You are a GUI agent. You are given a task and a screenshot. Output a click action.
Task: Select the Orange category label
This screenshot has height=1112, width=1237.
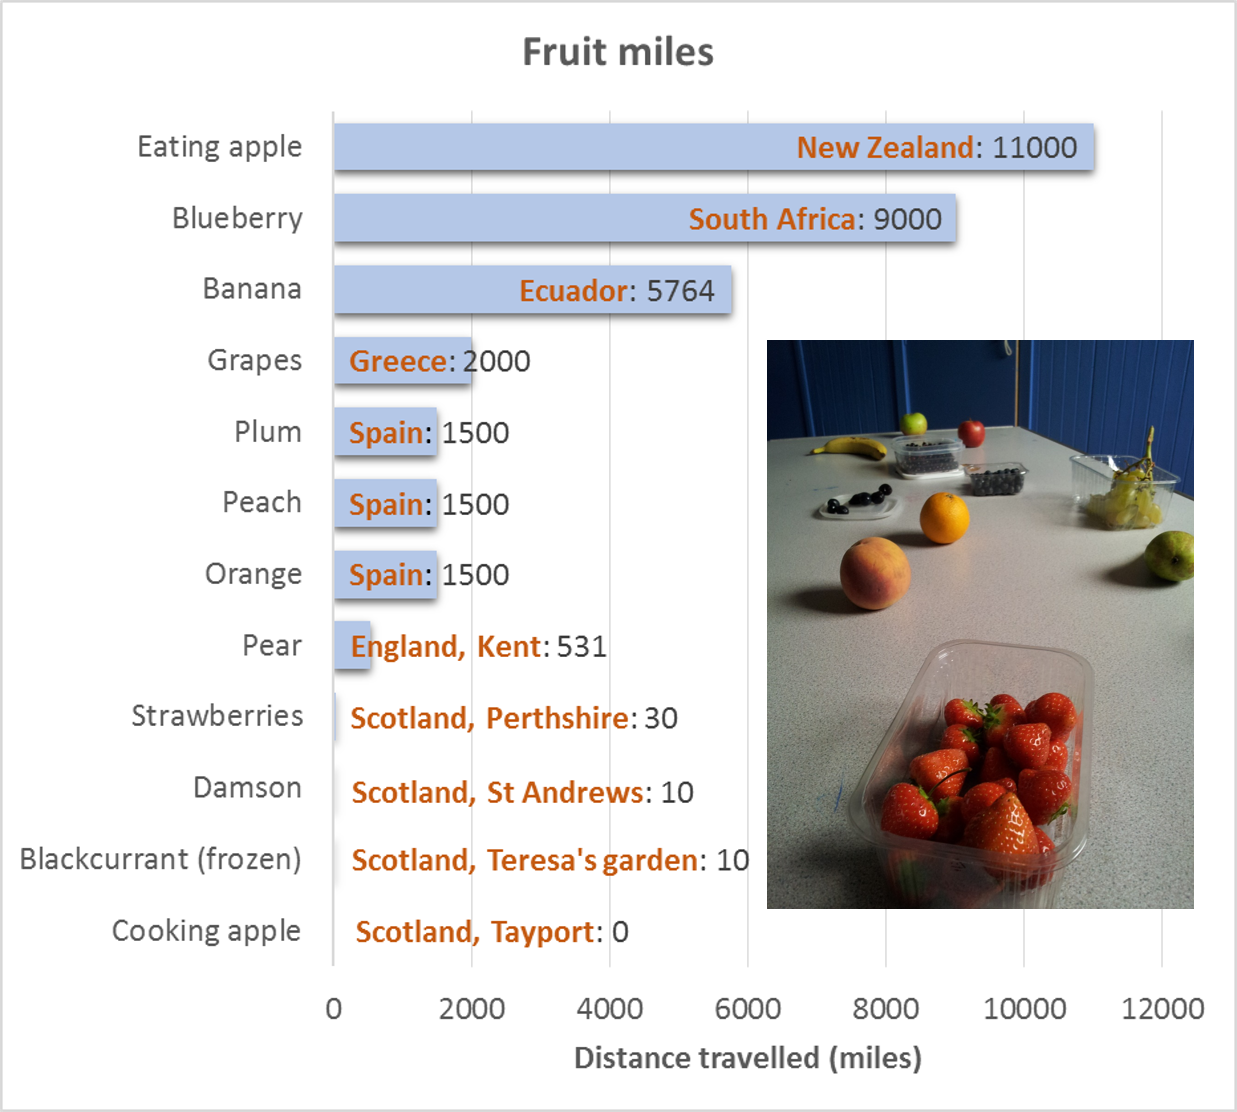coord(253,574)
